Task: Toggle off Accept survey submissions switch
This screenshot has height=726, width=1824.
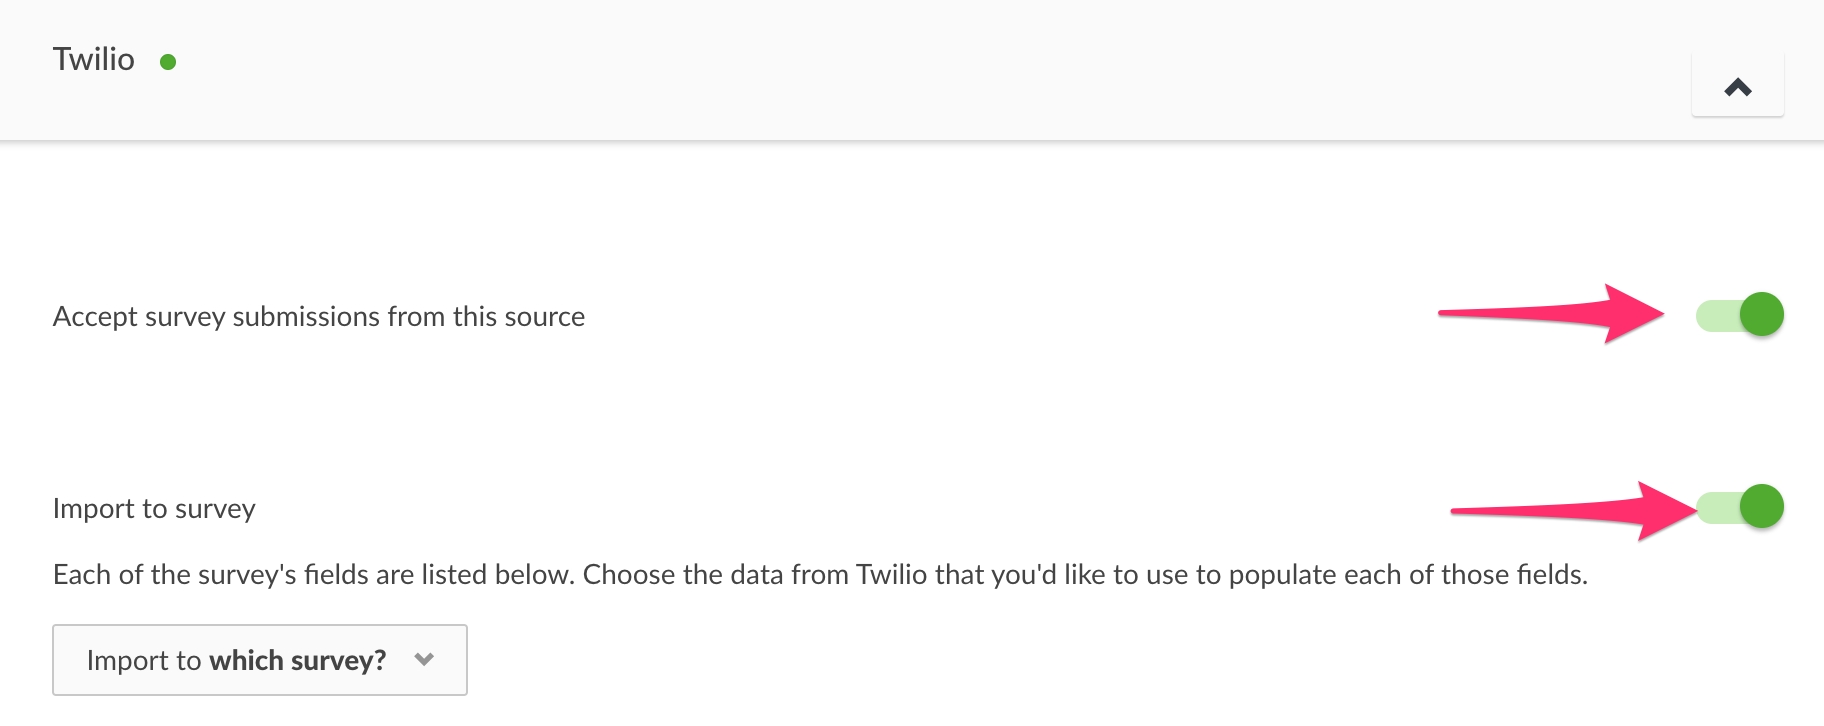Action: 1740,315
